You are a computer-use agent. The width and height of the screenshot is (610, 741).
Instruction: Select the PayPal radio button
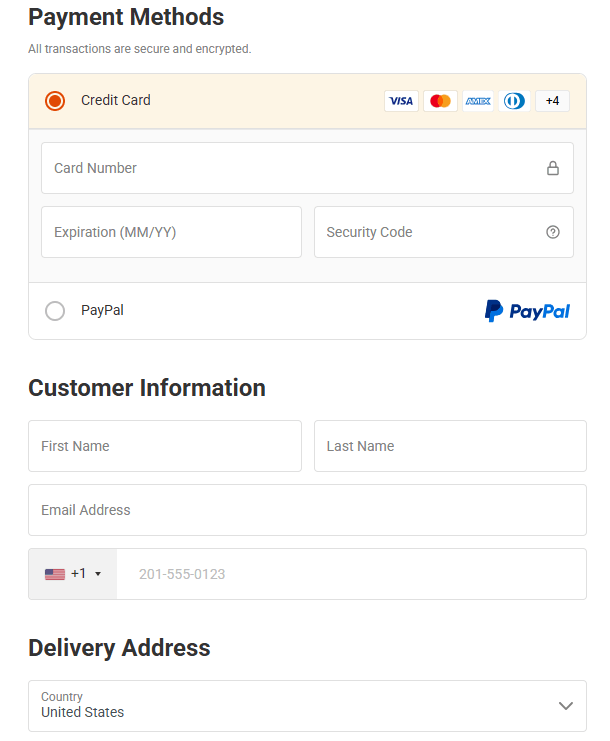point(55,311)
